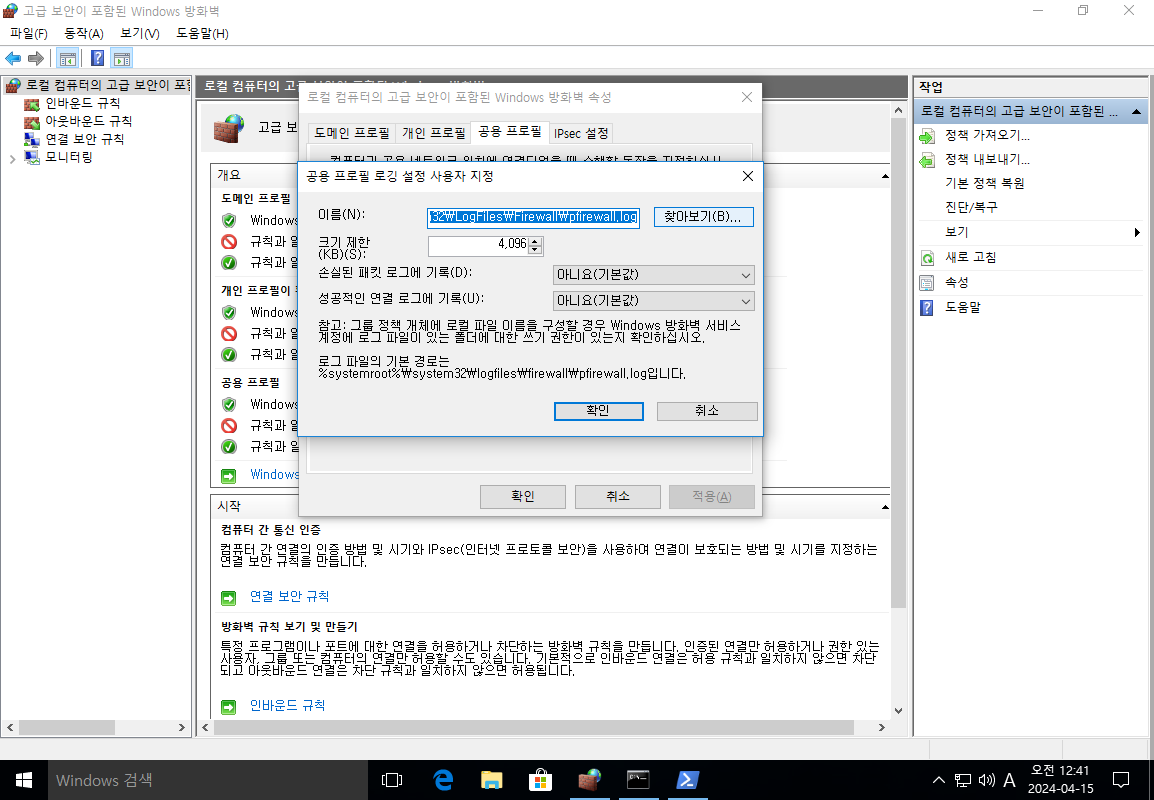The height and width of the screenshot is (800, 1154).
Task: Click 정책 내보내기 export icon
Action: [x=927, y=160]
